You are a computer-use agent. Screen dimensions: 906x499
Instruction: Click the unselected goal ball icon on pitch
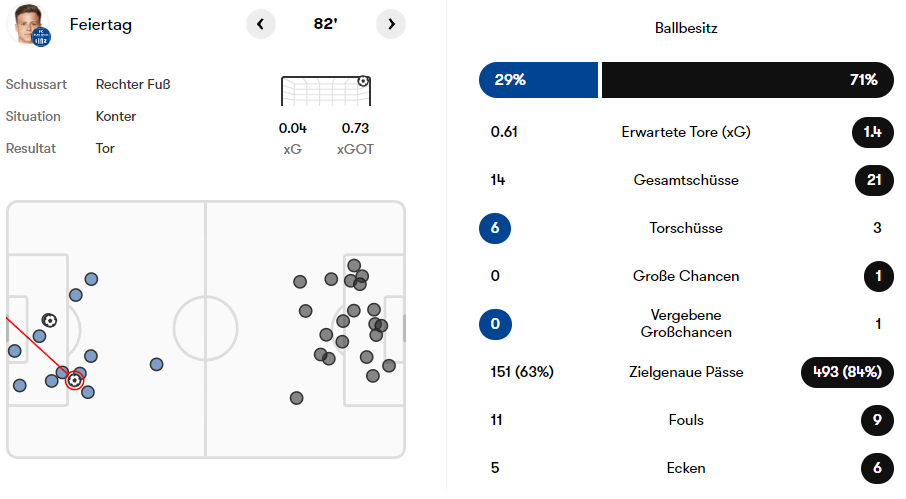pos(49,321)
